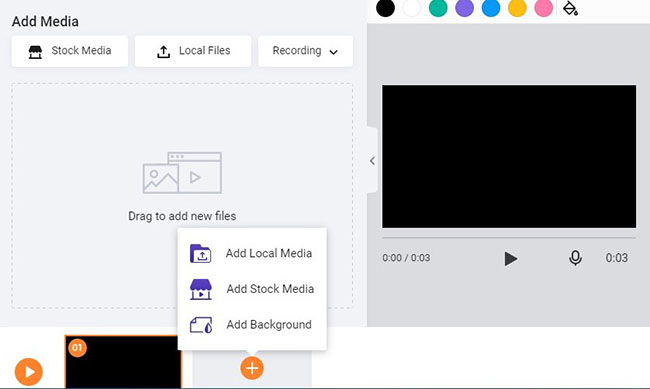
Task: Choose Add Stock Media from popup
Action: pyautogui.click(x=252, y=289)
